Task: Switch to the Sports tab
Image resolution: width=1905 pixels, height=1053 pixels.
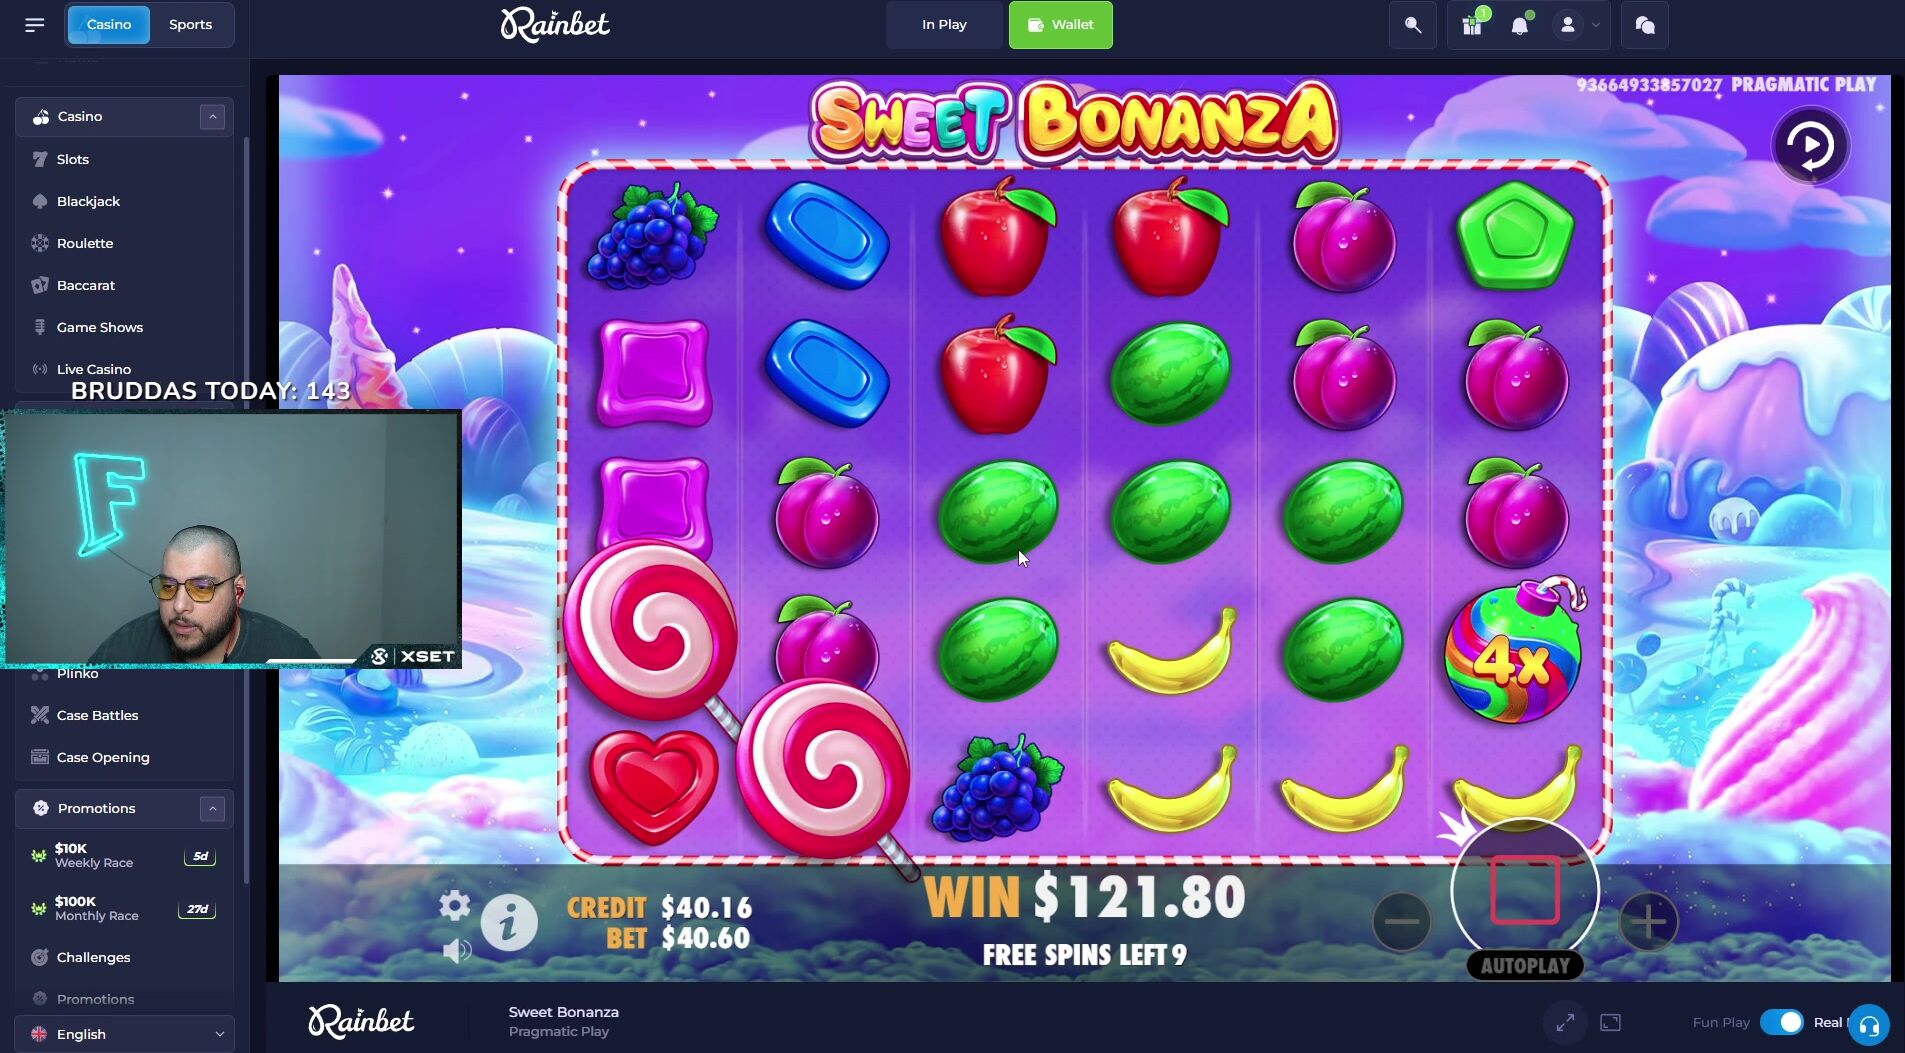Action: [x=191, y=25]
